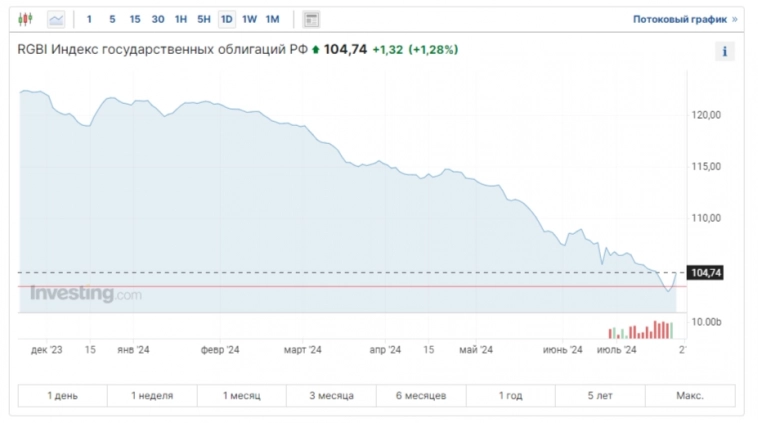The image size is (758, 423).
Task: Set the 5-minute interval
Action: (112, 19)
